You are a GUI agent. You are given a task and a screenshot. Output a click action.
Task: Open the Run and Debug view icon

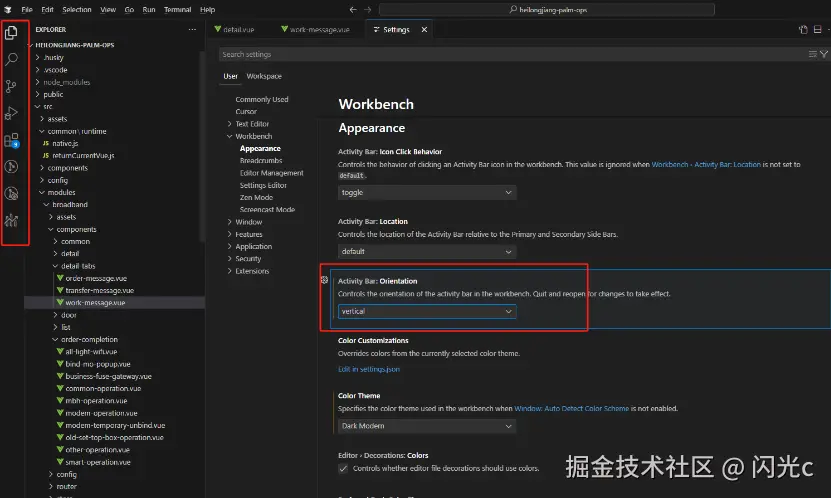(11, 113)
